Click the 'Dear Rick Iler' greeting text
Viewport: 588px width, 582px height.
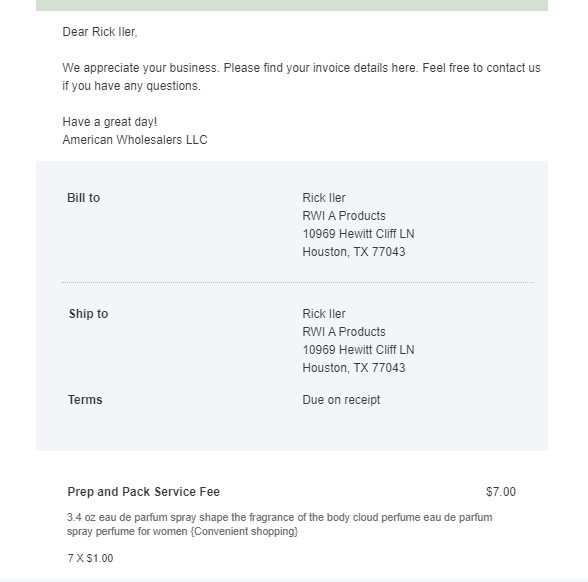tap(100, 32)
